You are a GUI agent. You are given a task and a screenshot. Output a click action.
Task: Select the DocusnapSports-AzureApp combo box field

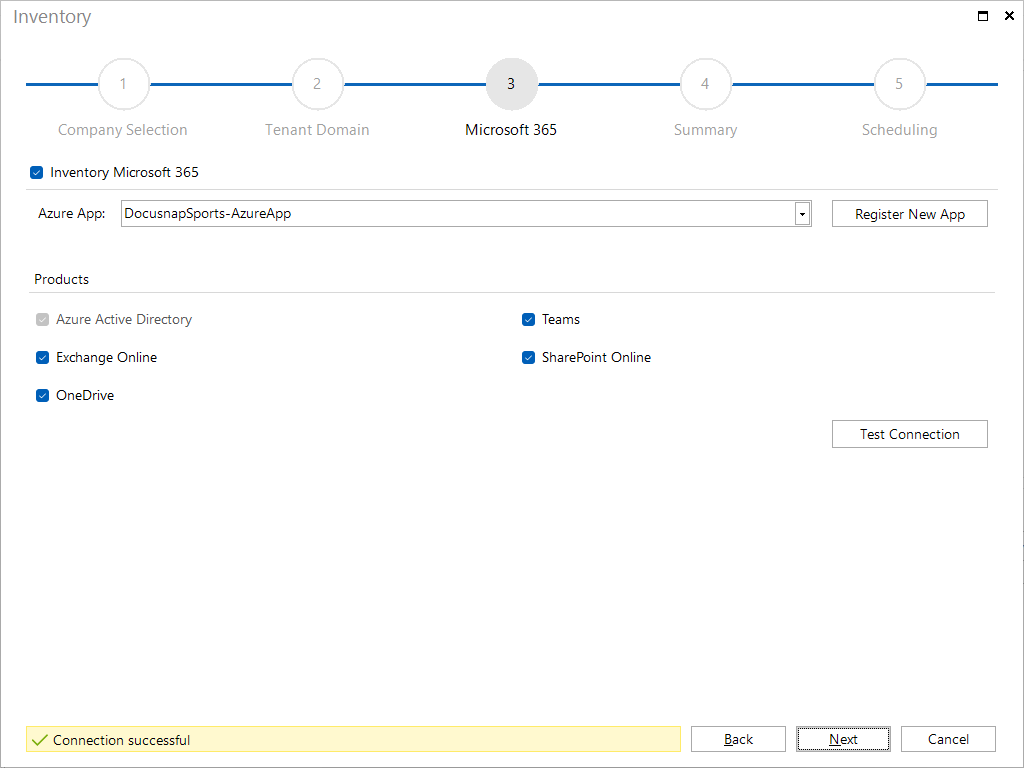(466, 214)
